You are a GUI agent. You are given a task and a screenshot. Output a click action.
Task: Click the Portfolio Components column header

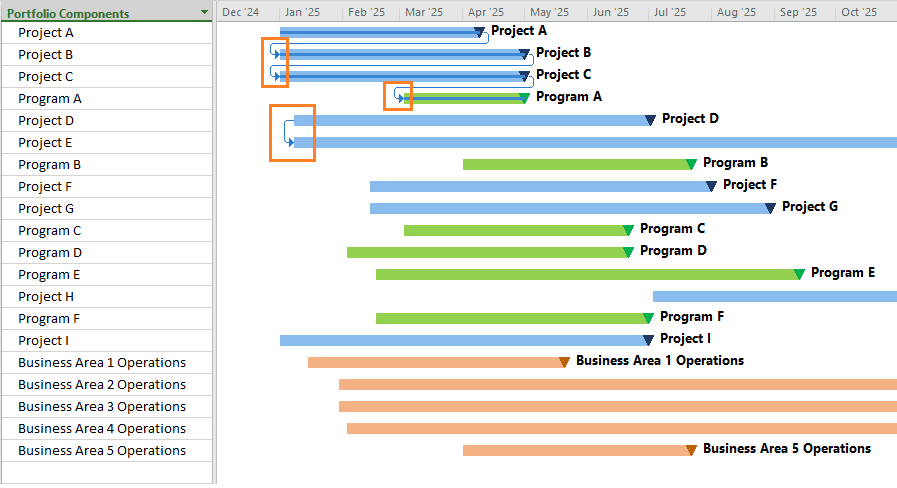[107, 13]
